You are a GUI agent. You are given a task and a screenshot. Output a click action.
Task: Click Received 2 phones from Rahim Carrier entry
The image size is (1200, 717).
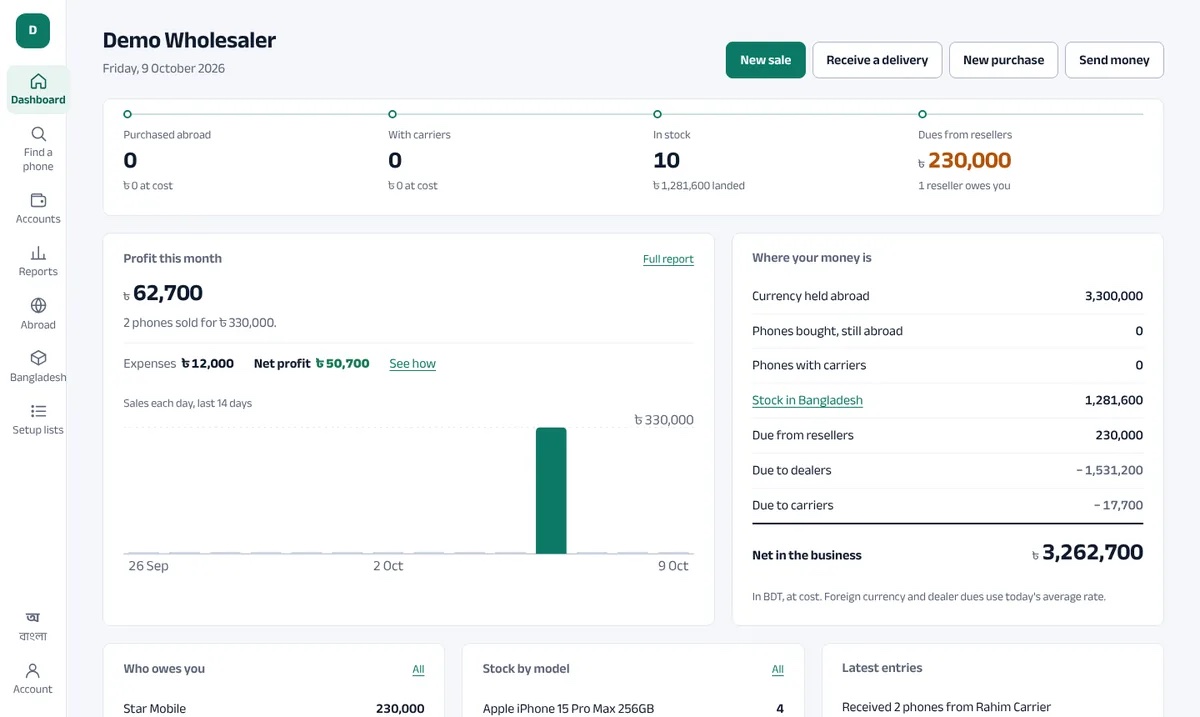coord(946,707)
